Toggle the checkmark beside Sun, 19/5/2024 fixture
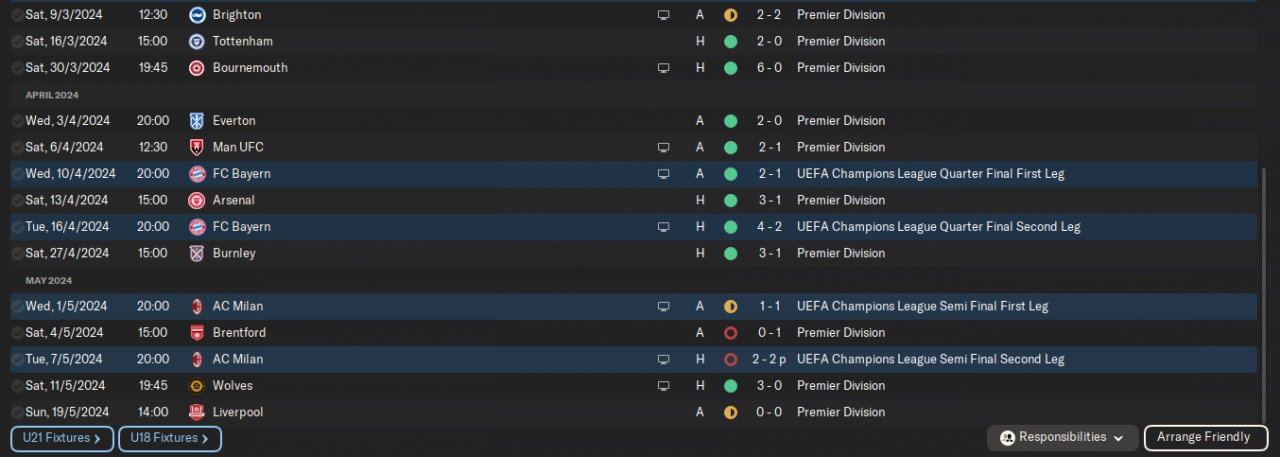The image size is (1280, 457). point(17,412)
